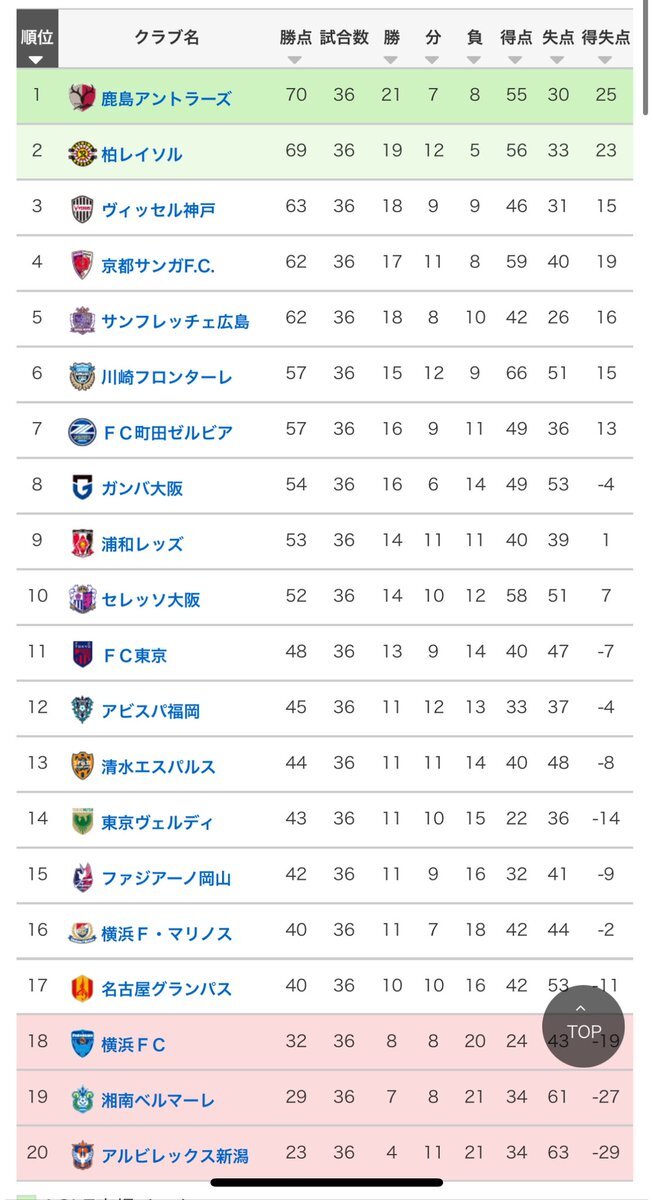Click the sort arrow under 得失点 column
Image resolution: width=653 pixels, height=1200 pixels.
coord(603,59)
